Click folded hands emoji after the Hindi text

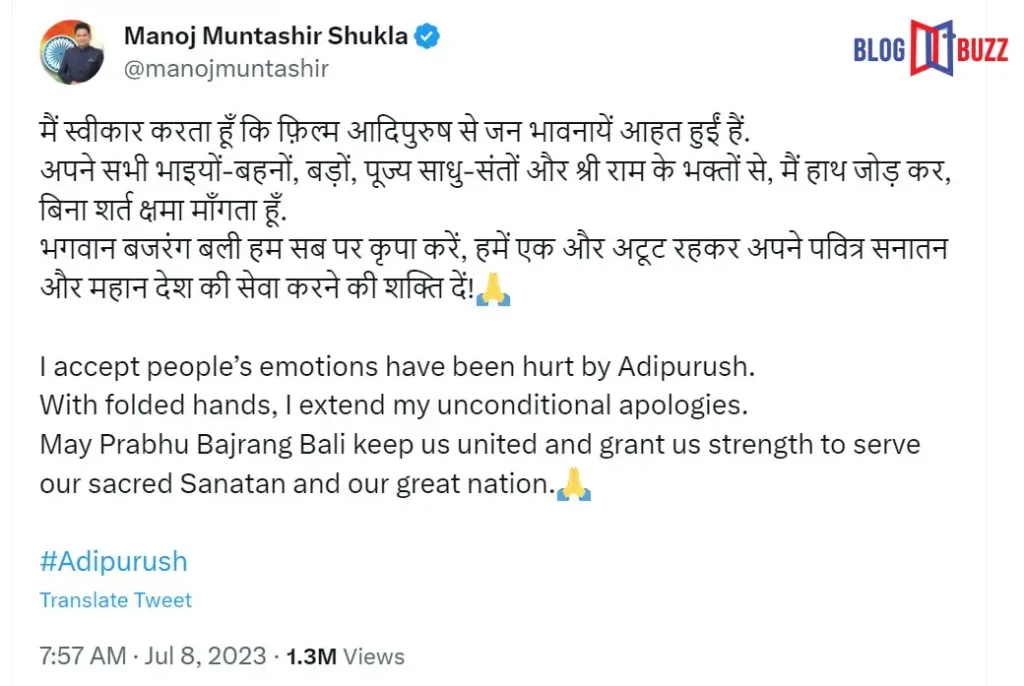coord(493,289)
